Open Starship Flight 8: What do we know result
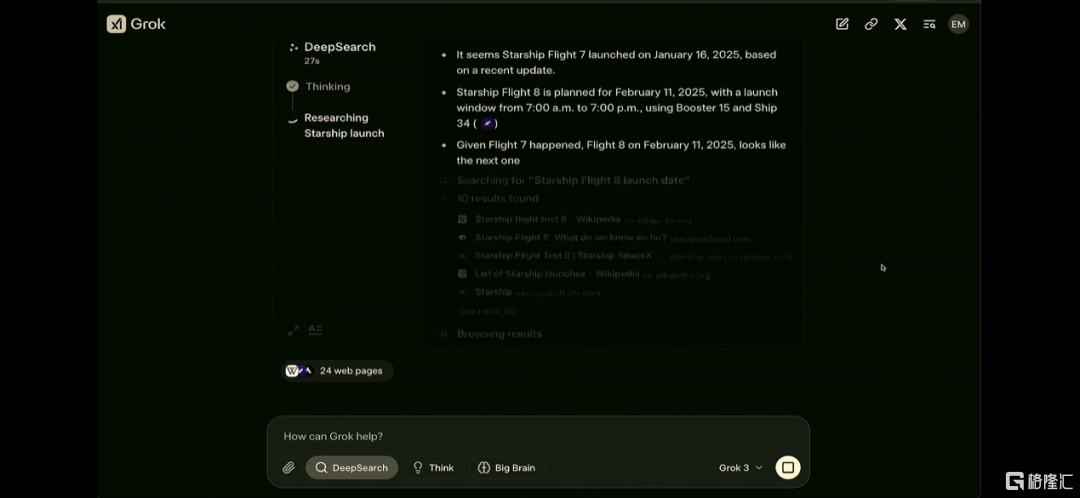The height and width of the screenshot is (498, 1080). (x=571, y=238)
